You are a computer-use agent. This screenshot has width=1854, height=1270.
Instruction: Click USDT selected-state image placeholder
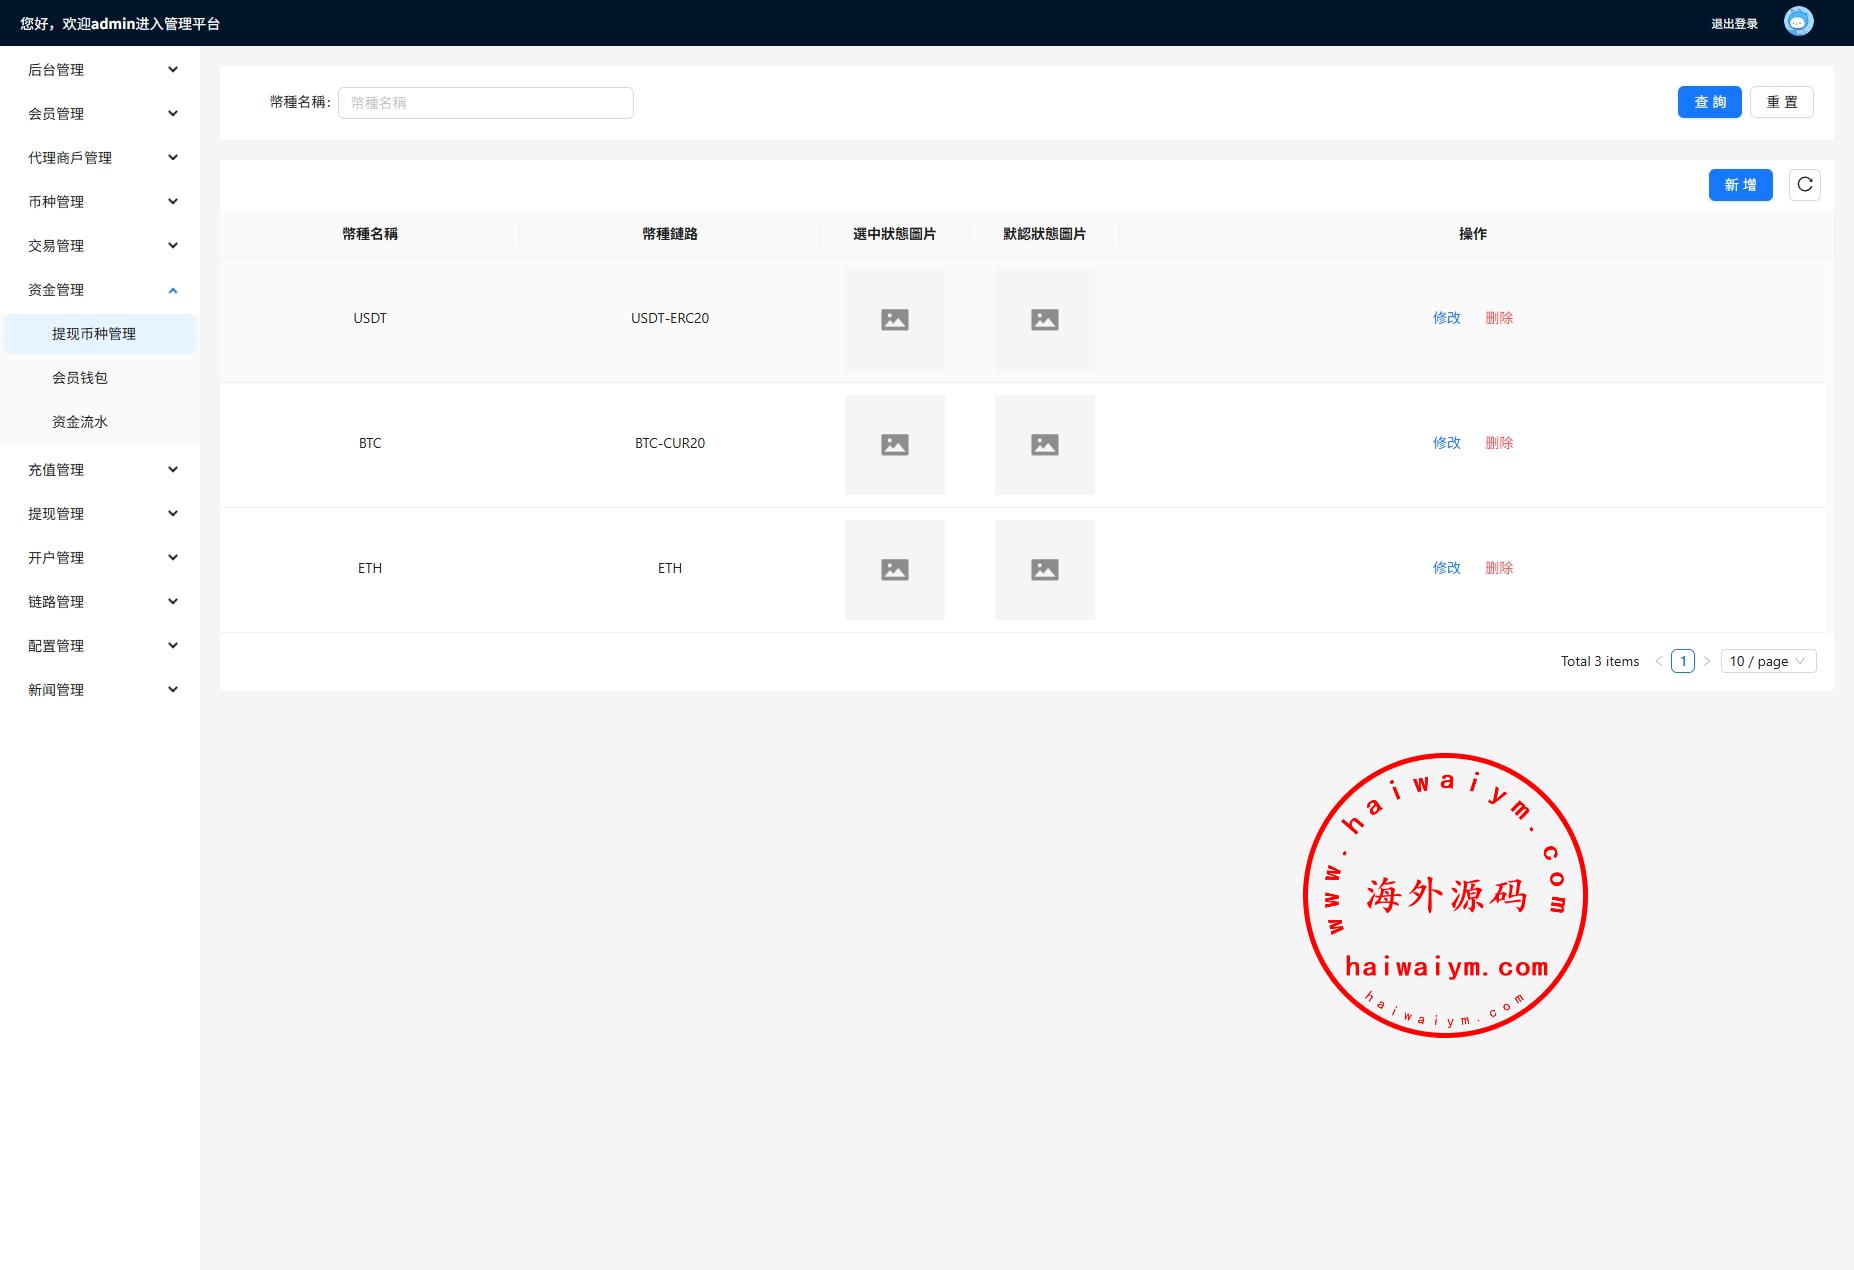coord(894,320)
